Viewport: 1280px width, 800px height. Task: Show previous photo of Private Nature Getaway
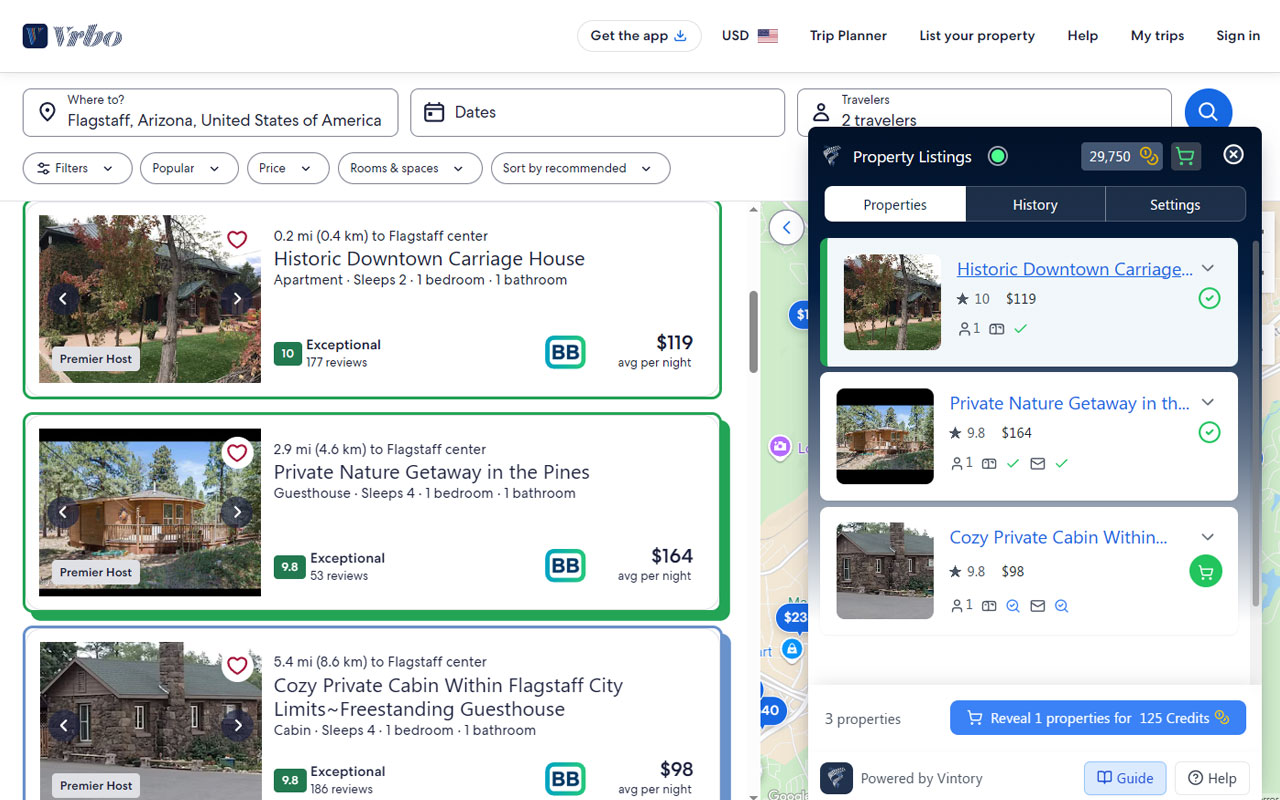[x=63, y=512]
